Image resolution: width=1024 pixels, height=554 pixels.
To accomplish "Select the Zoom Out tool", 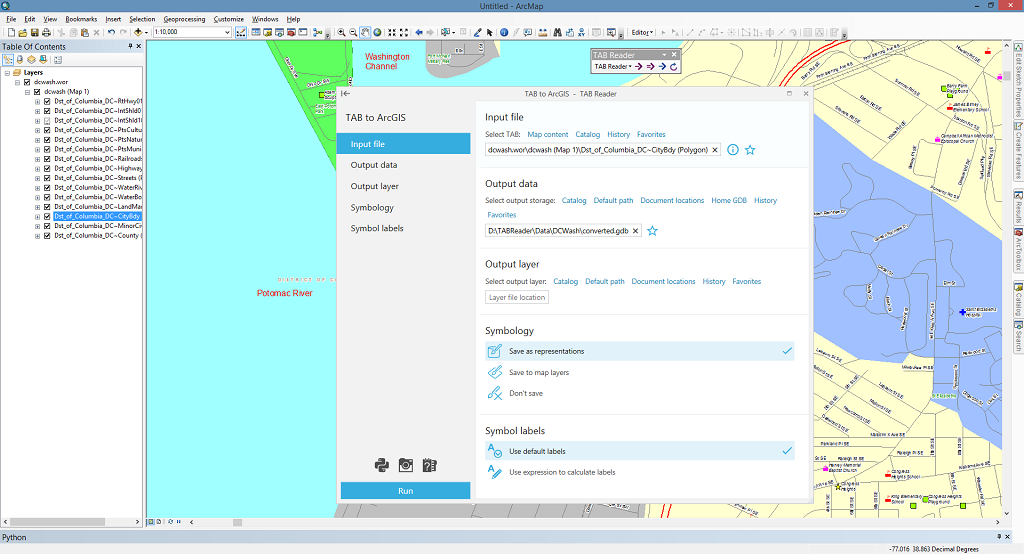I will pos(353,32).
